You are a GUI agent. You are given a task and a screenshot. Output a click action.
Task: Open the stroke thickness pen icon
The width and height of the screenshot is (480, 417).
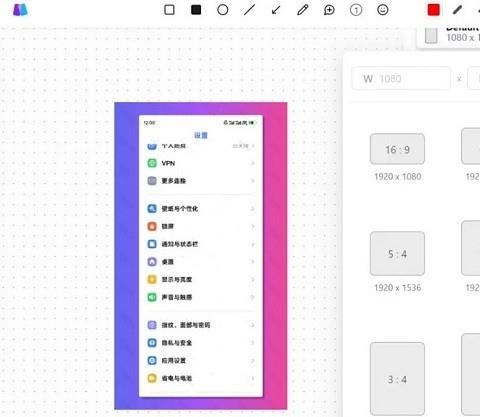click(x=457, y=10)
